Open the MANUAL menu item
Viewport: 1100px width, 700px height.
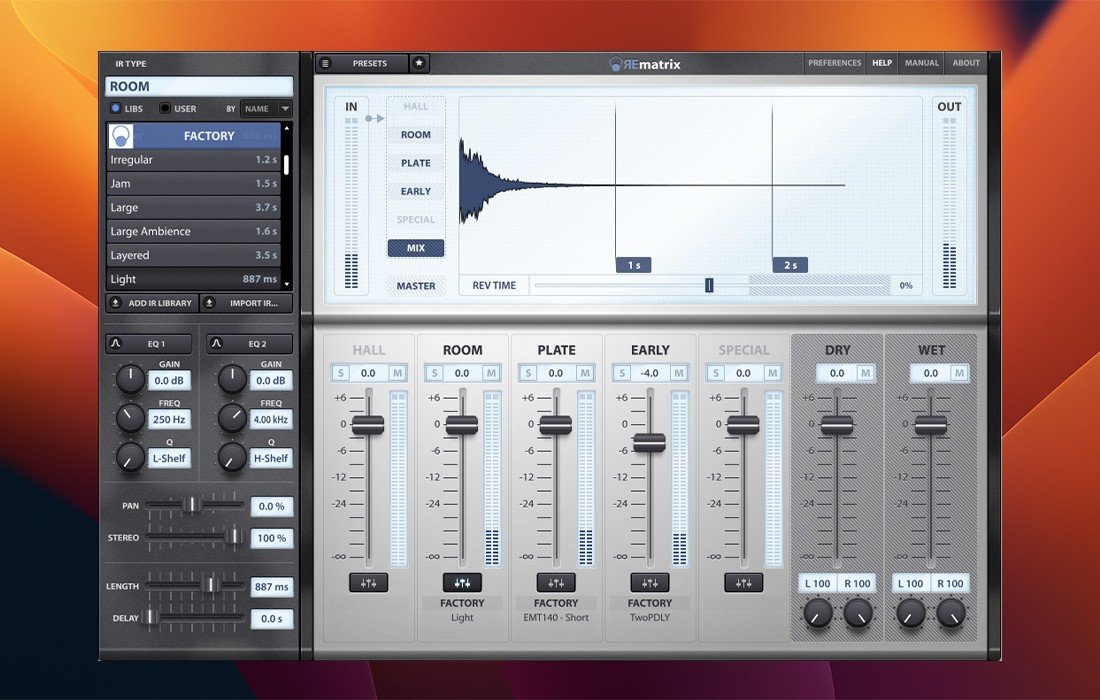921,63
